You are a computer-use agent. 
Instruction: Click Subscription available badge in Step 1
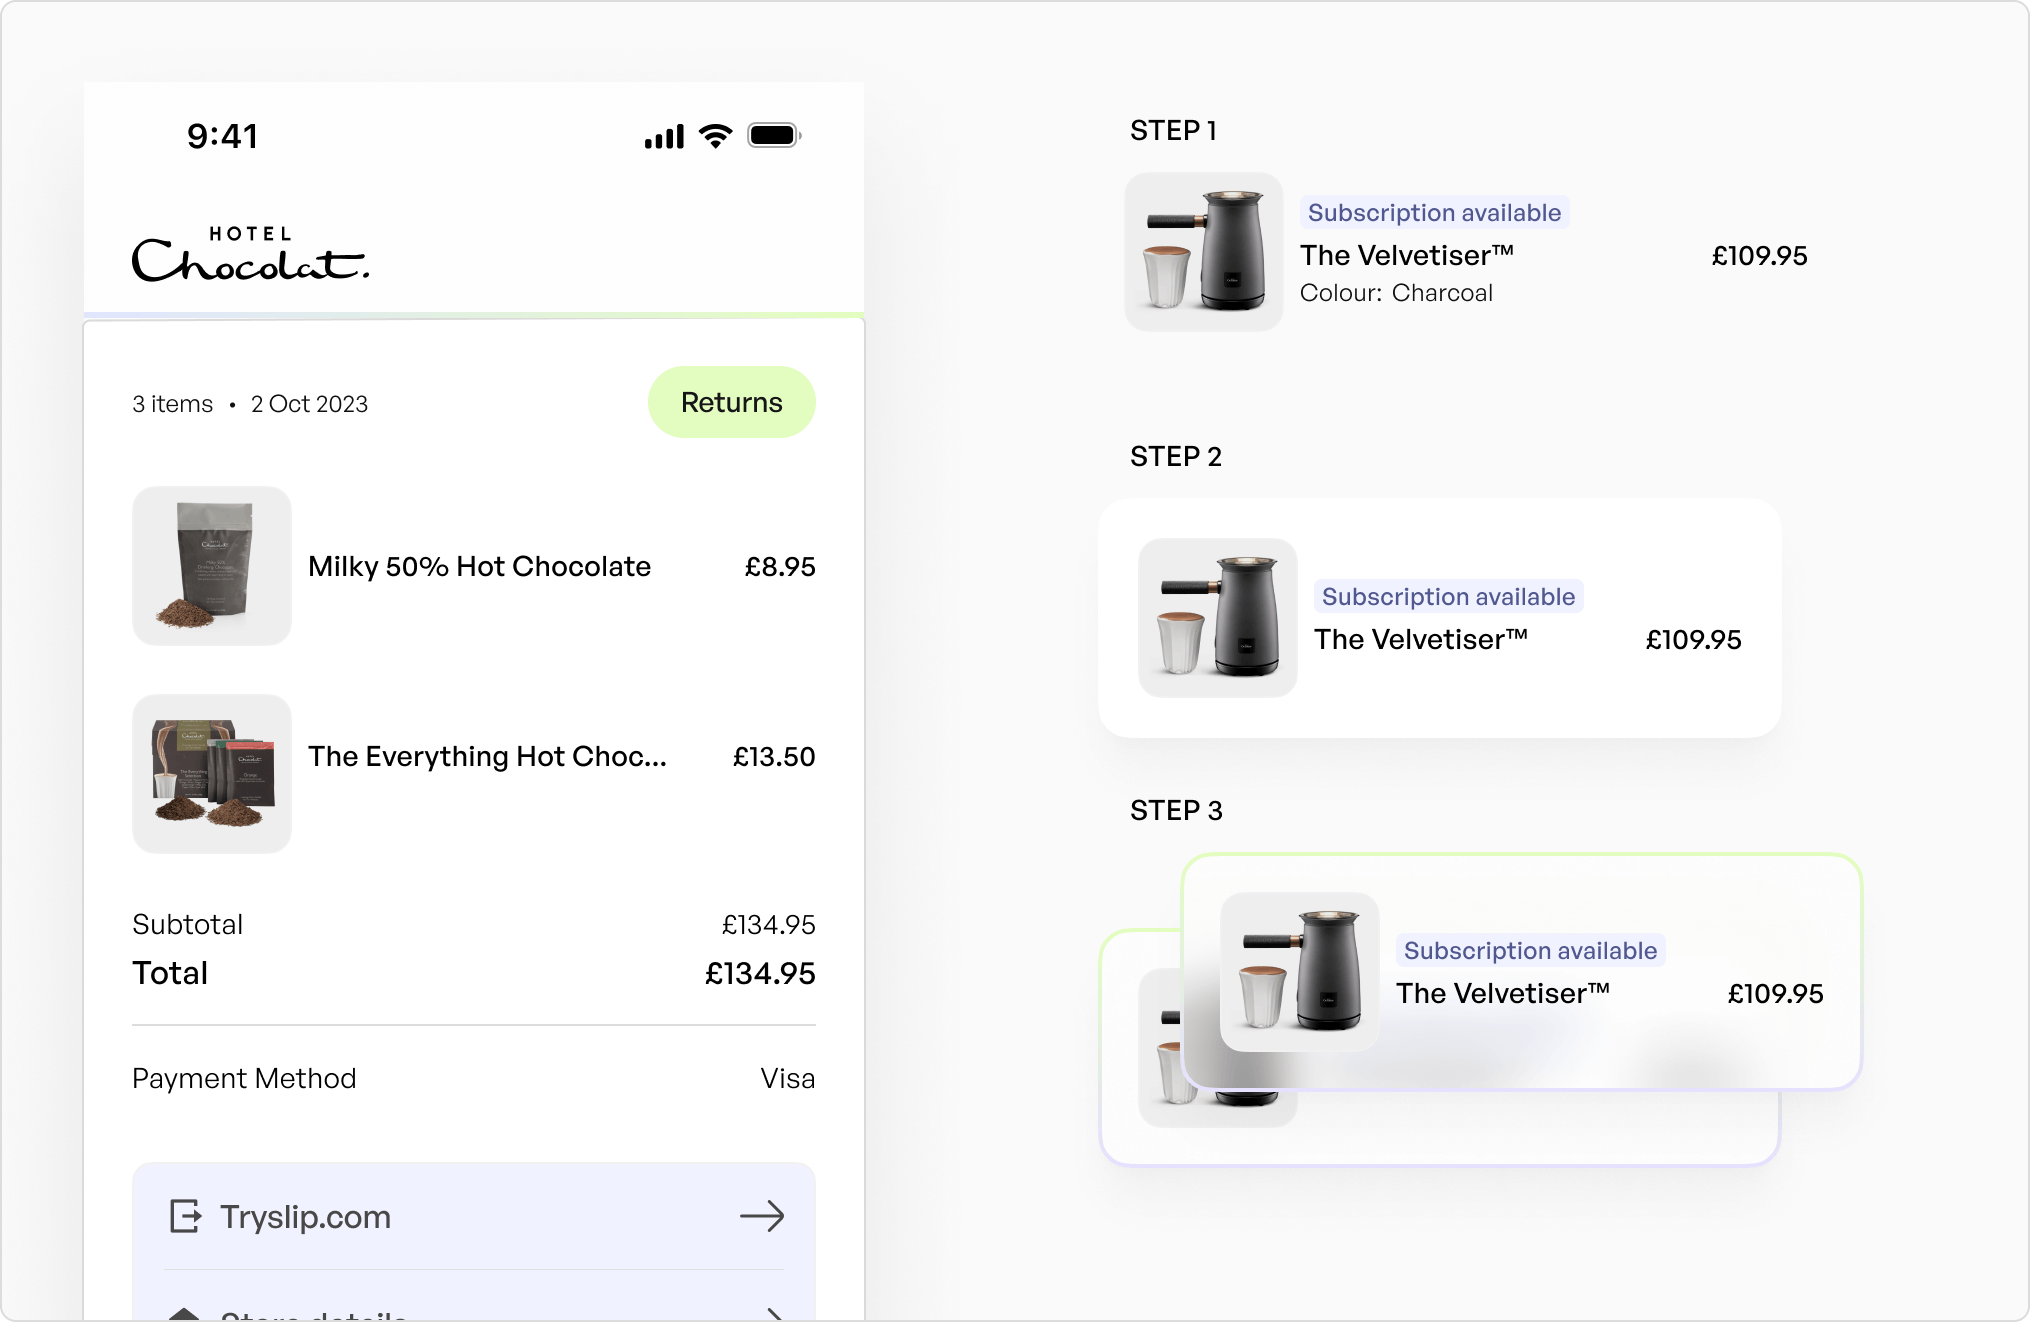click(1434, 213)
